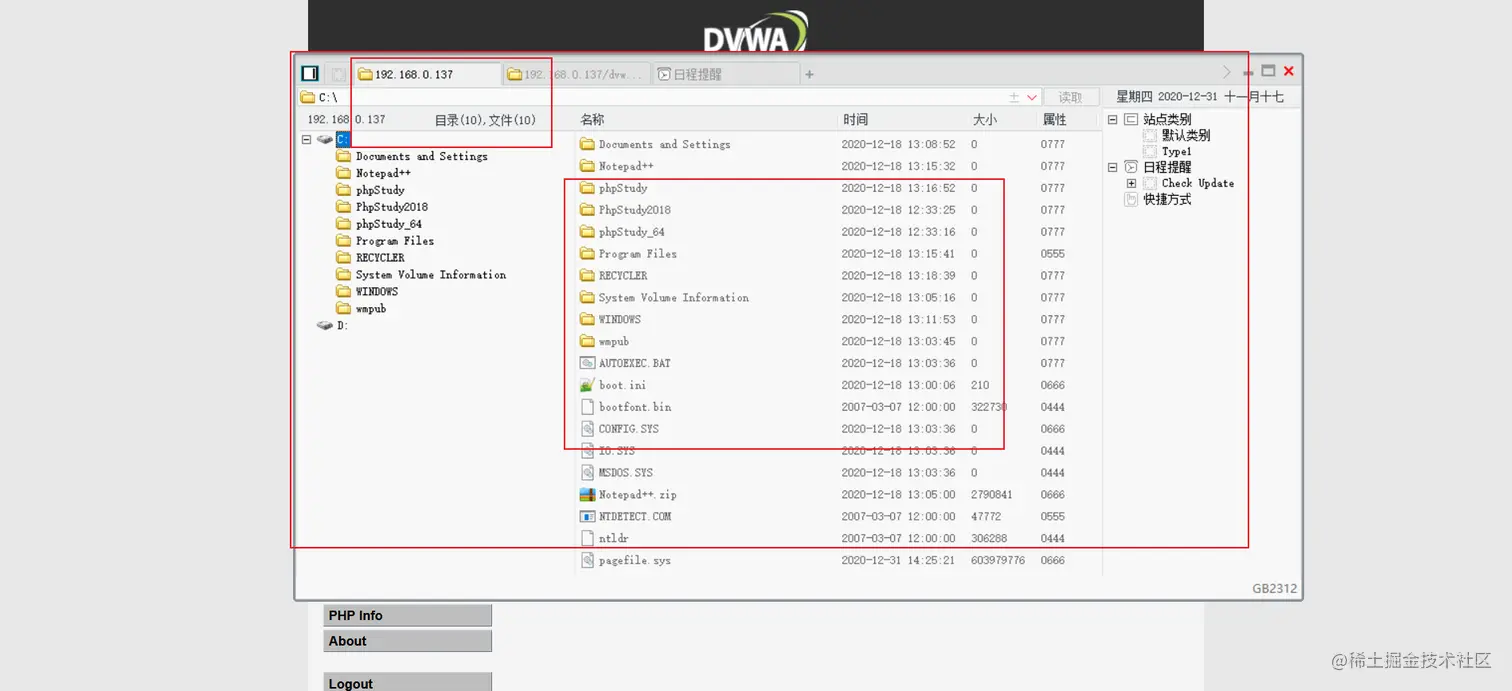Viewport: 1512px width, 691px height.
Task: Select wmpub row in file list
Action: (838, 341)
